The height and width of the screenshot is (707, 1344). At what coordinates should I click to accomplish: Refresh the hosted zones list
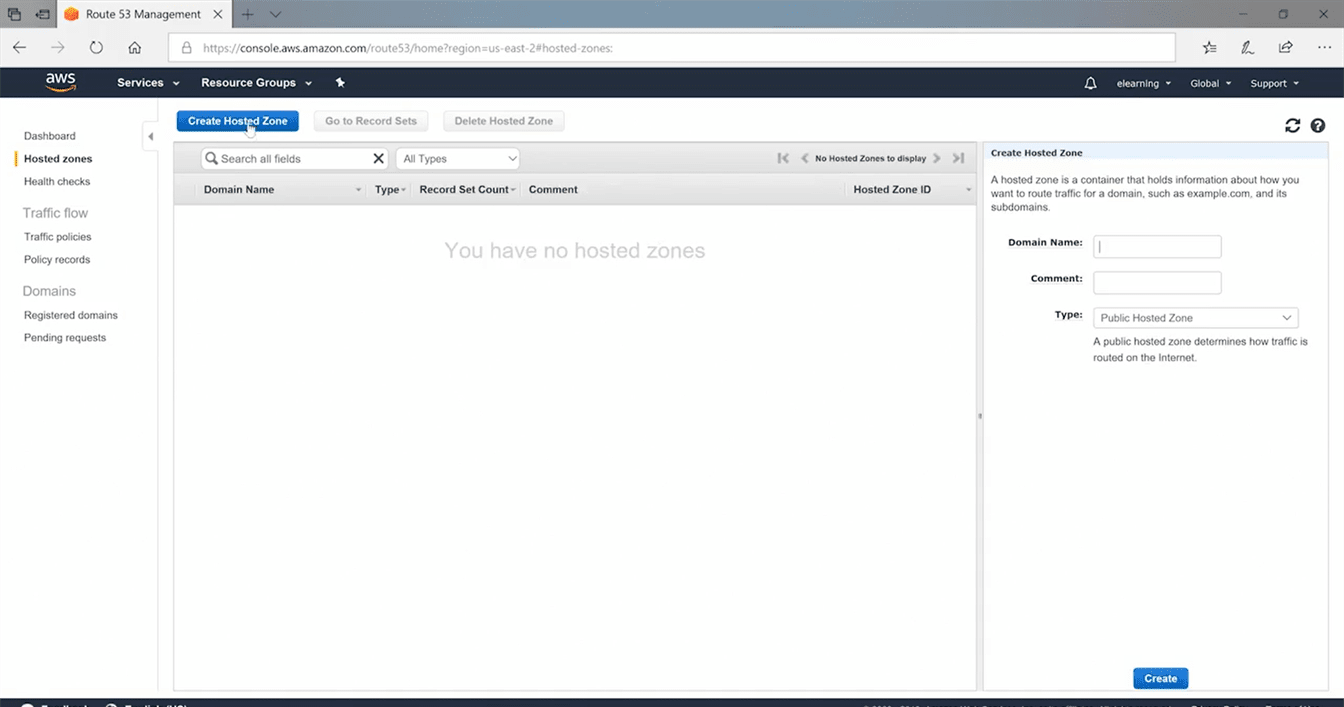(1292, 125)
